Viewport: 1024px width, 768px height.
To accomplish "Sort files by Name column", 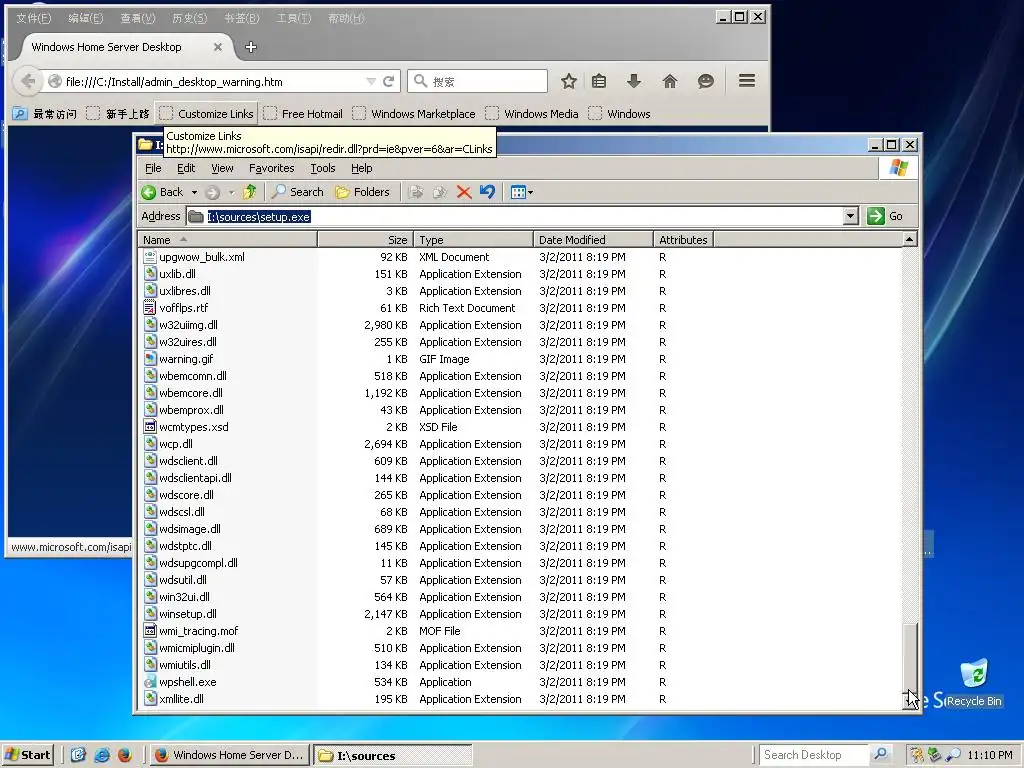I will 227,240.
